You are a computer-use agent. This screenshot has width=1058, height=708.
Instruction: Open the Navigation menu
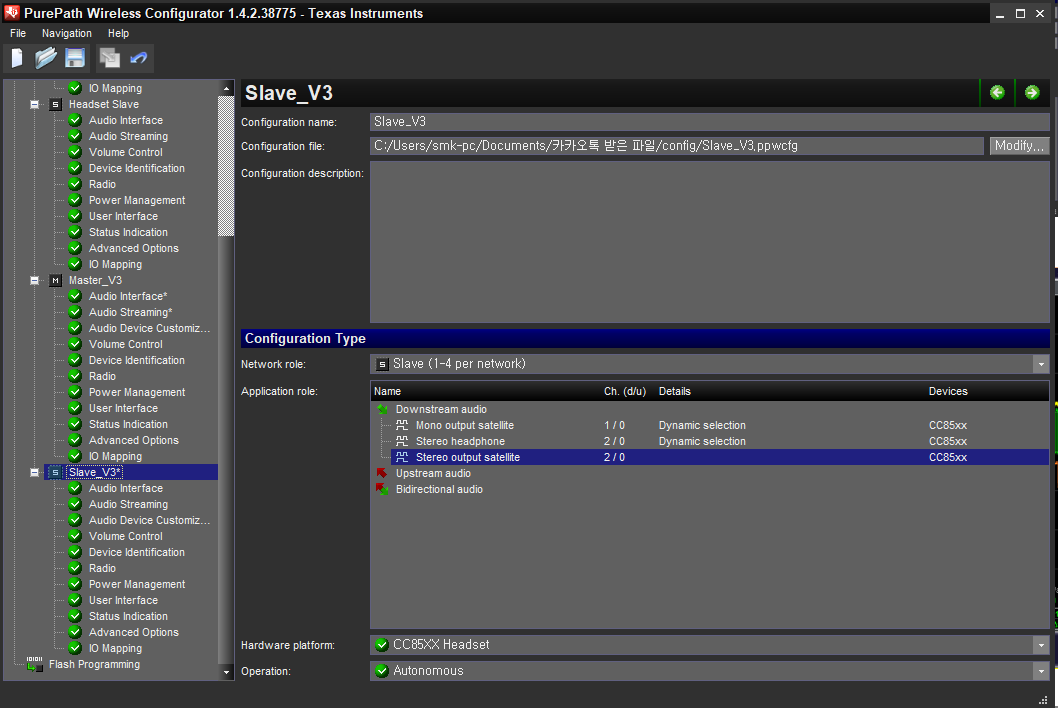click(67, 33)
